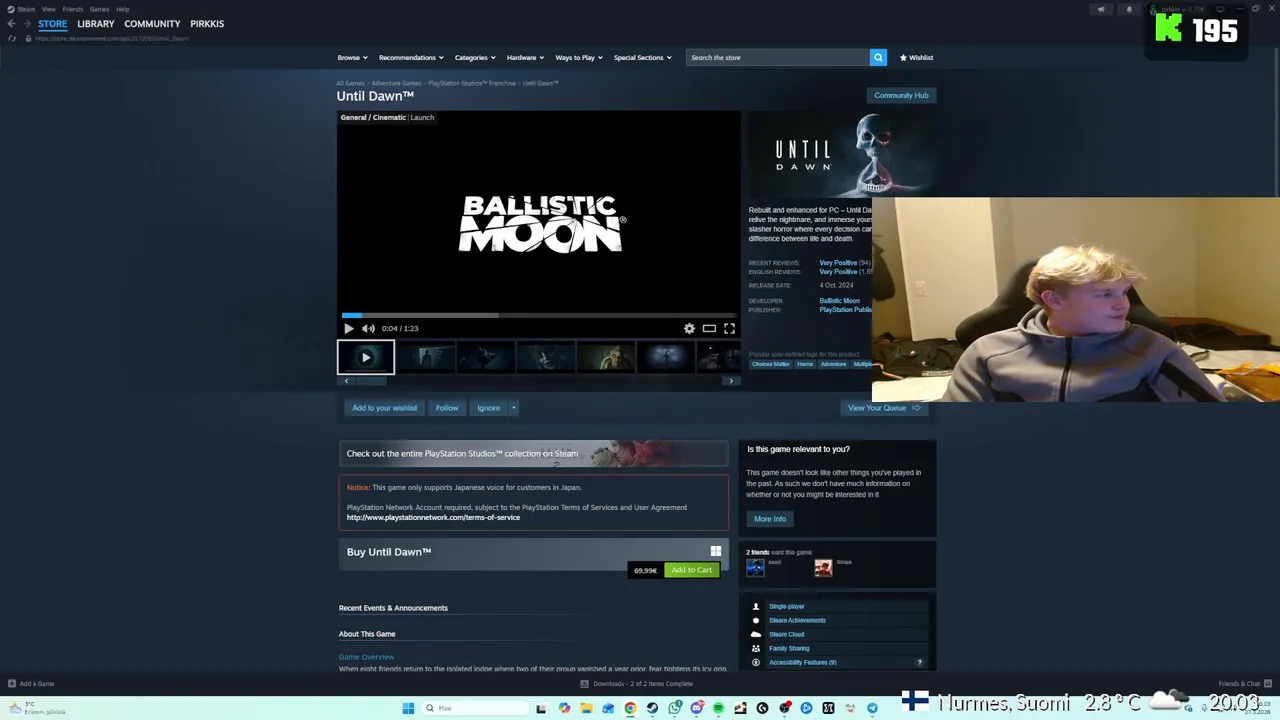
Task: Open Accessibility Features (9) link
Action: point(803,662)
